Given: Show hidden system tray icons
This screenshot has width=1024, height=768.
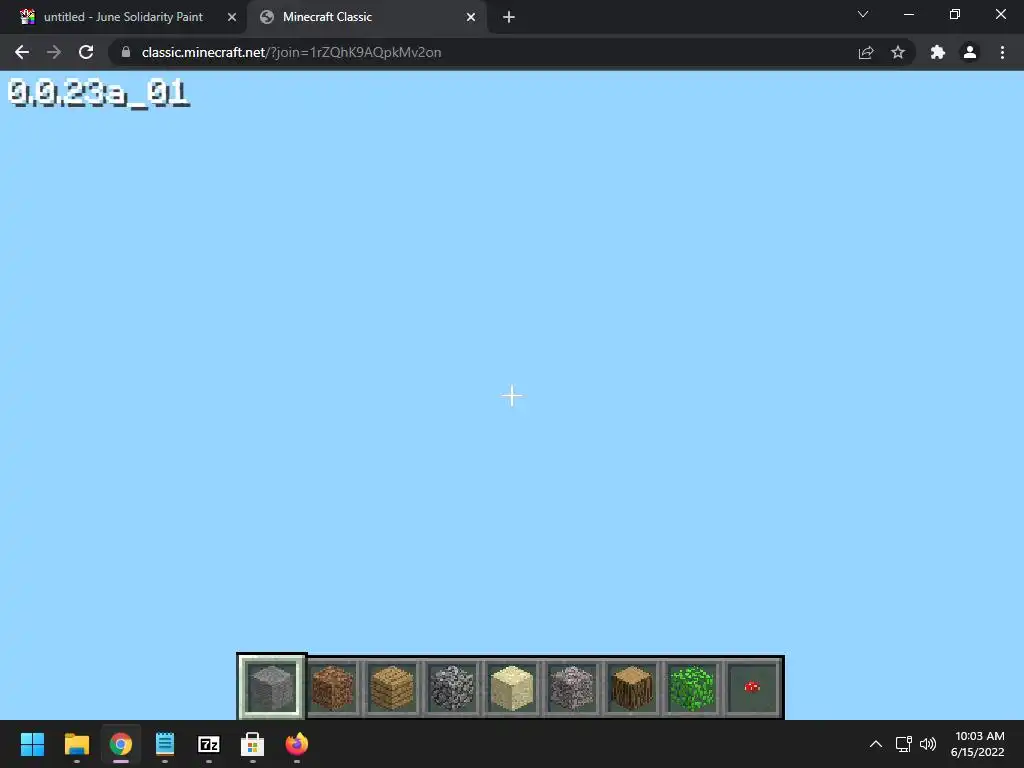Looking at the screenshot, I should click(x=876, y=744).
